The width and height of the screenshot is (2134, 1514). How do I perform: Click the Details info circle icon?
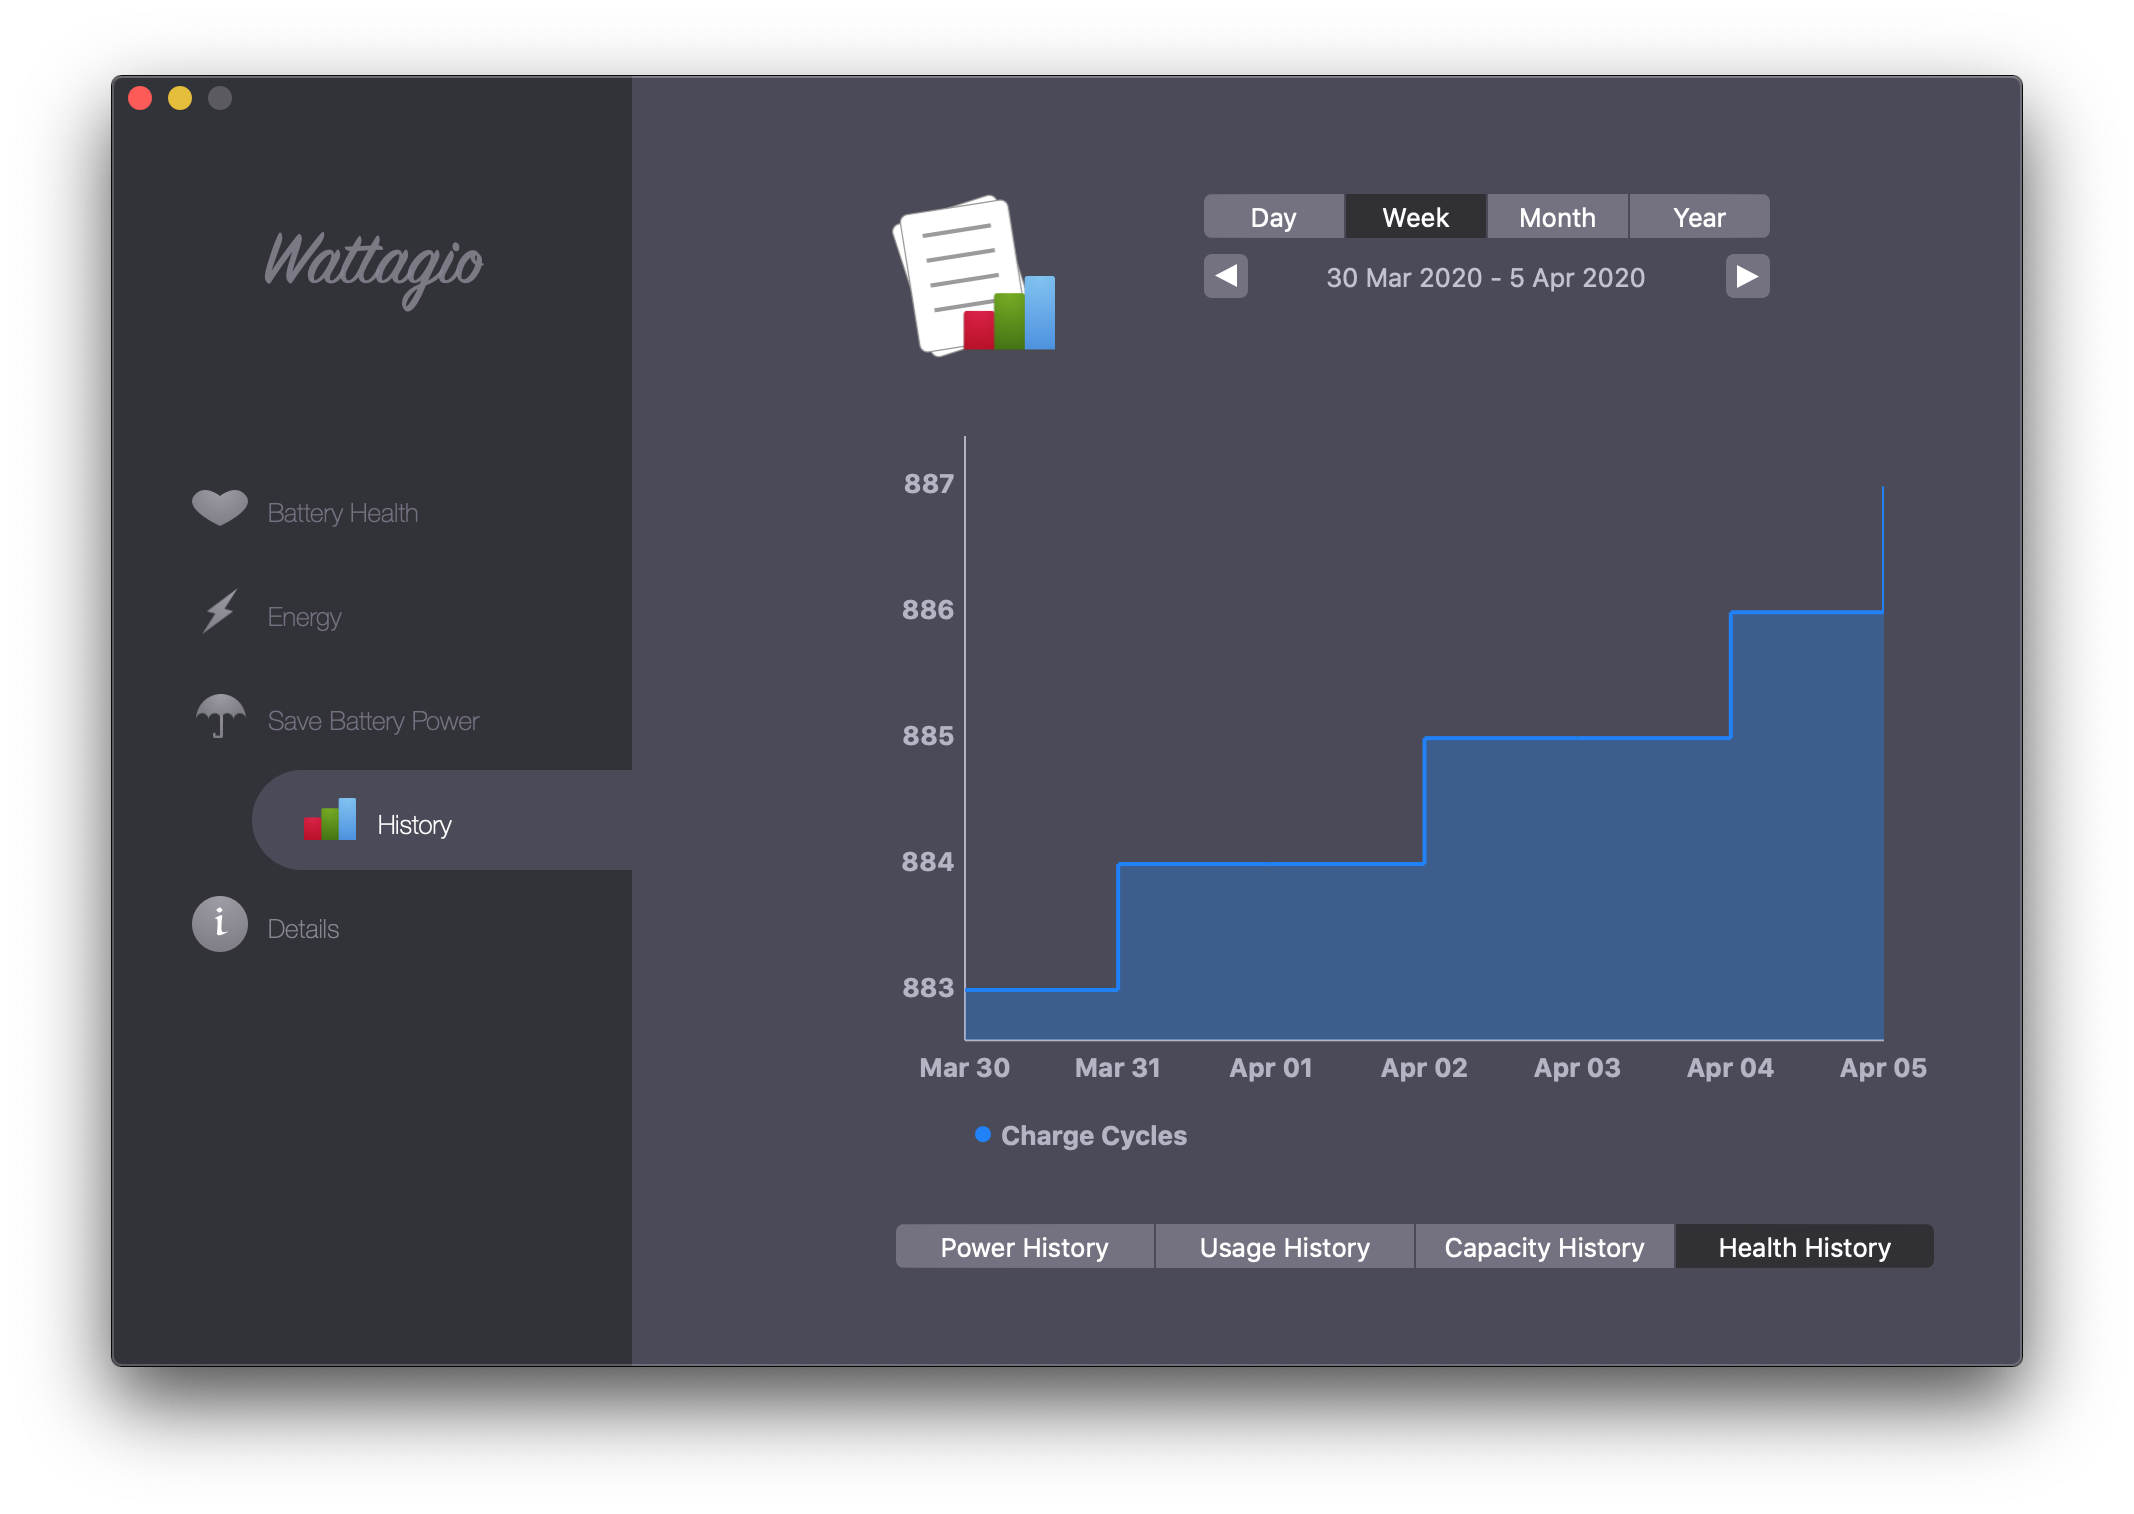(x=220, y=924)
